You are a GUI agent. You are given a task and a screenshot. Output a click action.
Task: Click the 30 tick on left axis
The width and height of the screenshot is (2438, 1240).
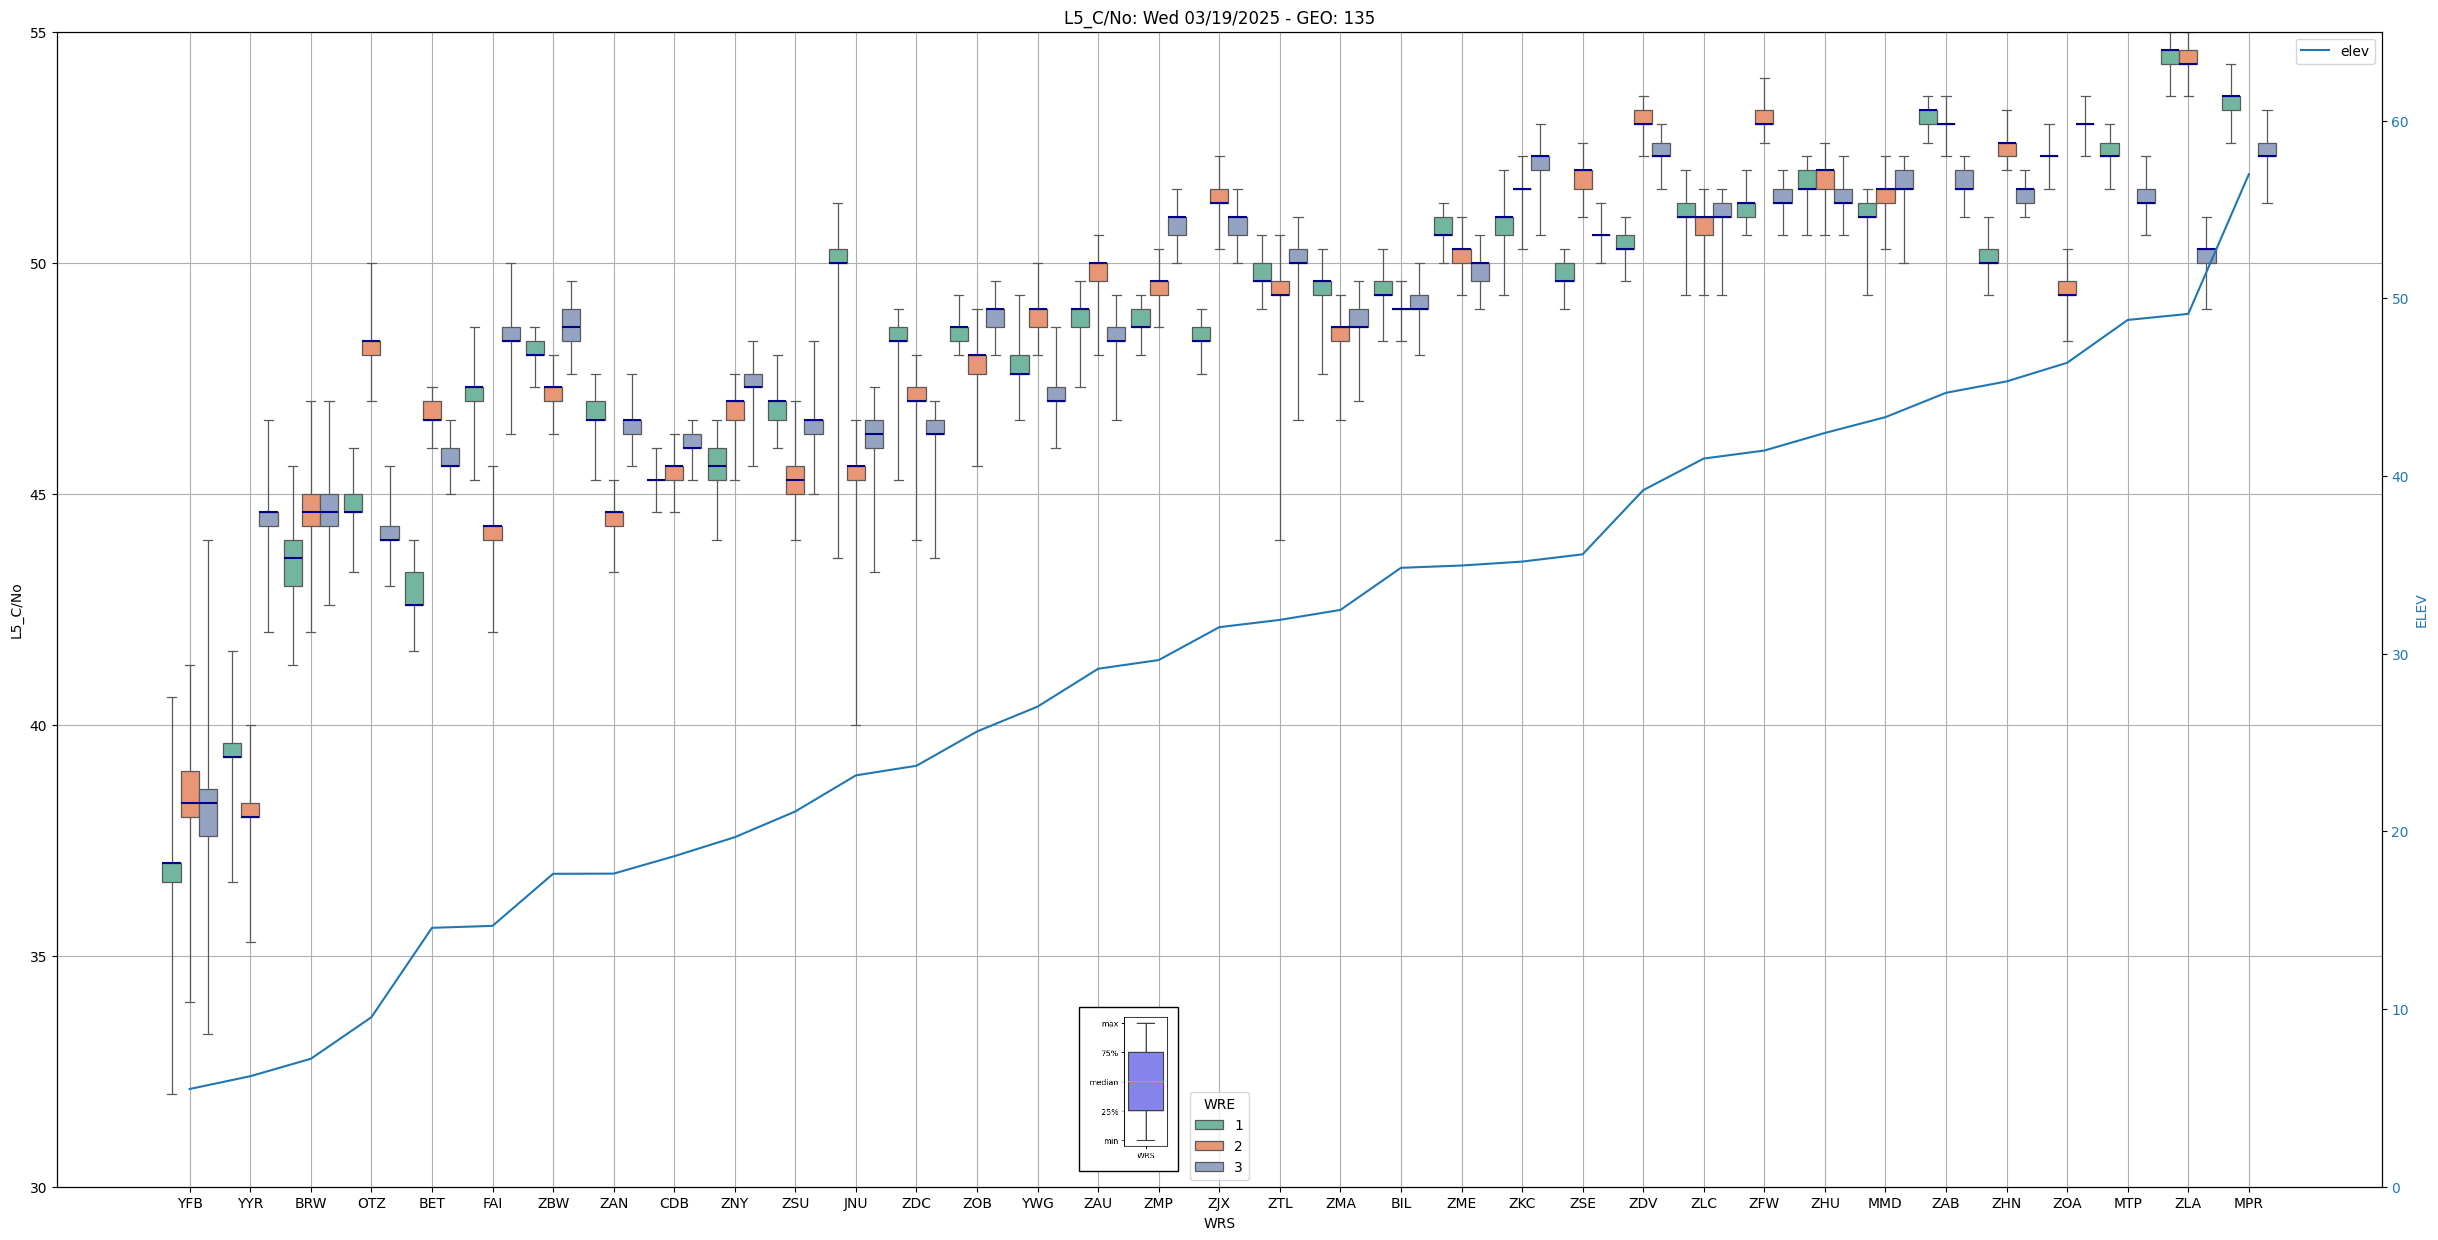pos(39,1187)
